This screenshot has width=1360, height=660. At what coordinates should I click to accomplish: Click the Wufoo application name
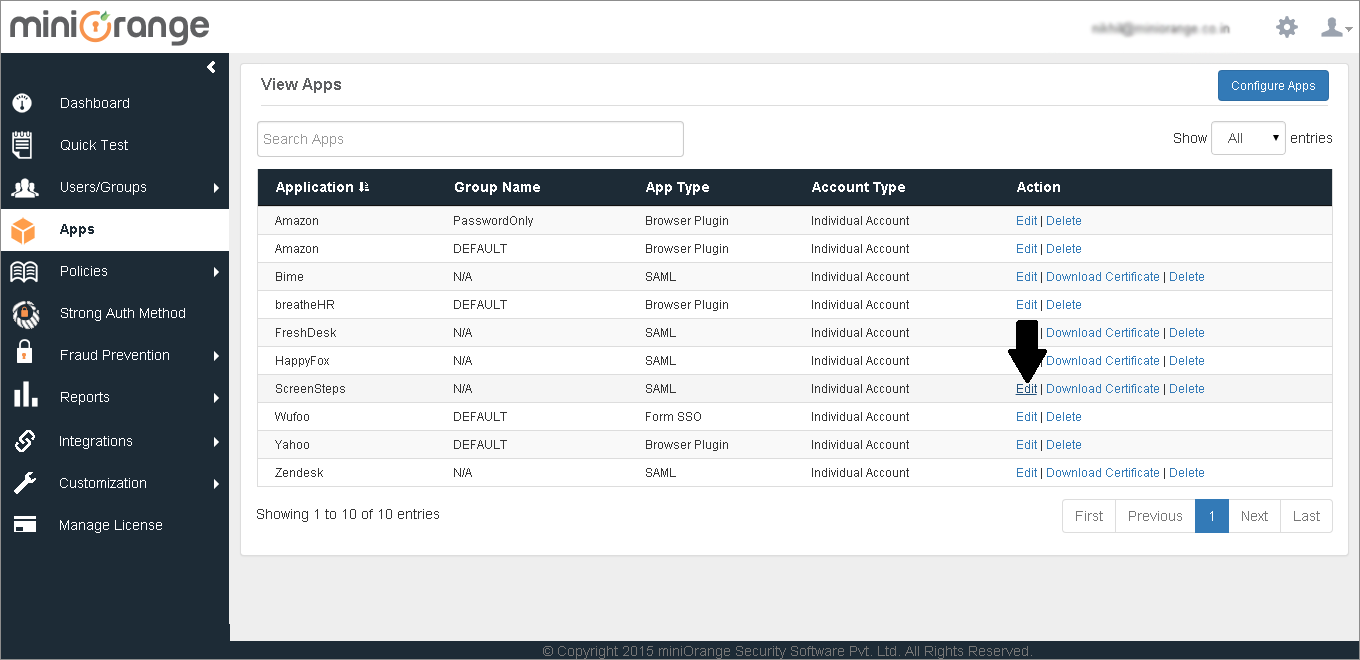point(292,417)
